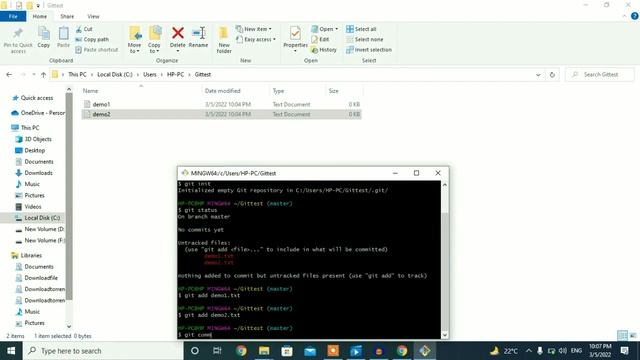Click the Explorer help question mark icon
The width and height of the screenshot is (640, 360).
(x=634, y=16)
